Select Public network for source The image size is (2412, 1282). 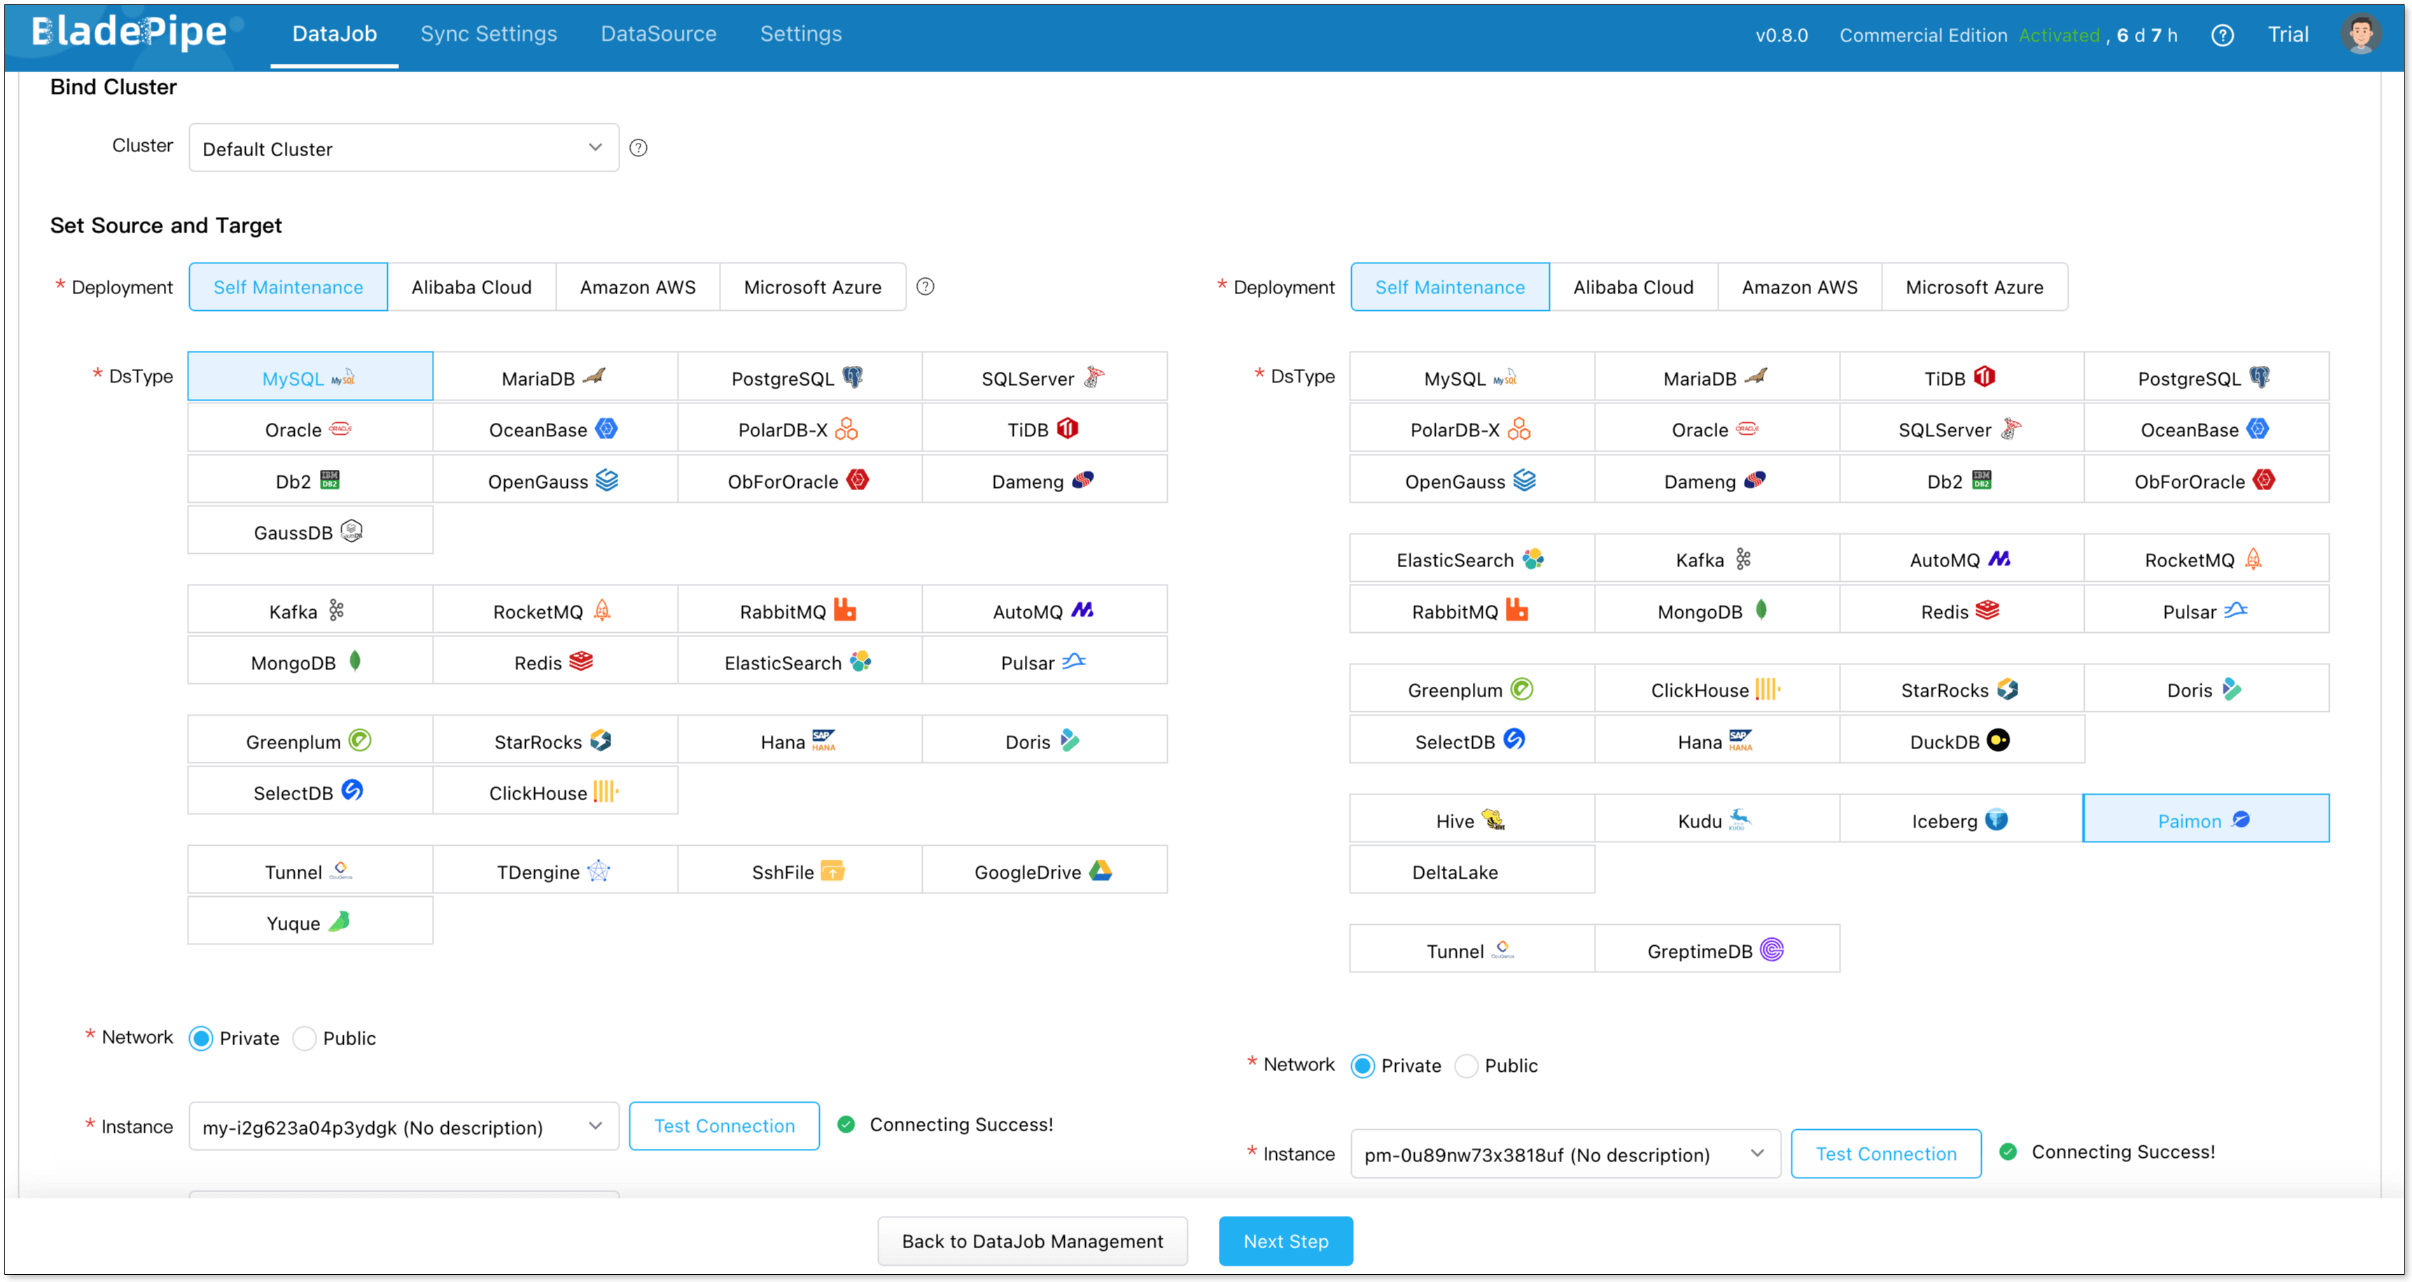[305, 1038]
